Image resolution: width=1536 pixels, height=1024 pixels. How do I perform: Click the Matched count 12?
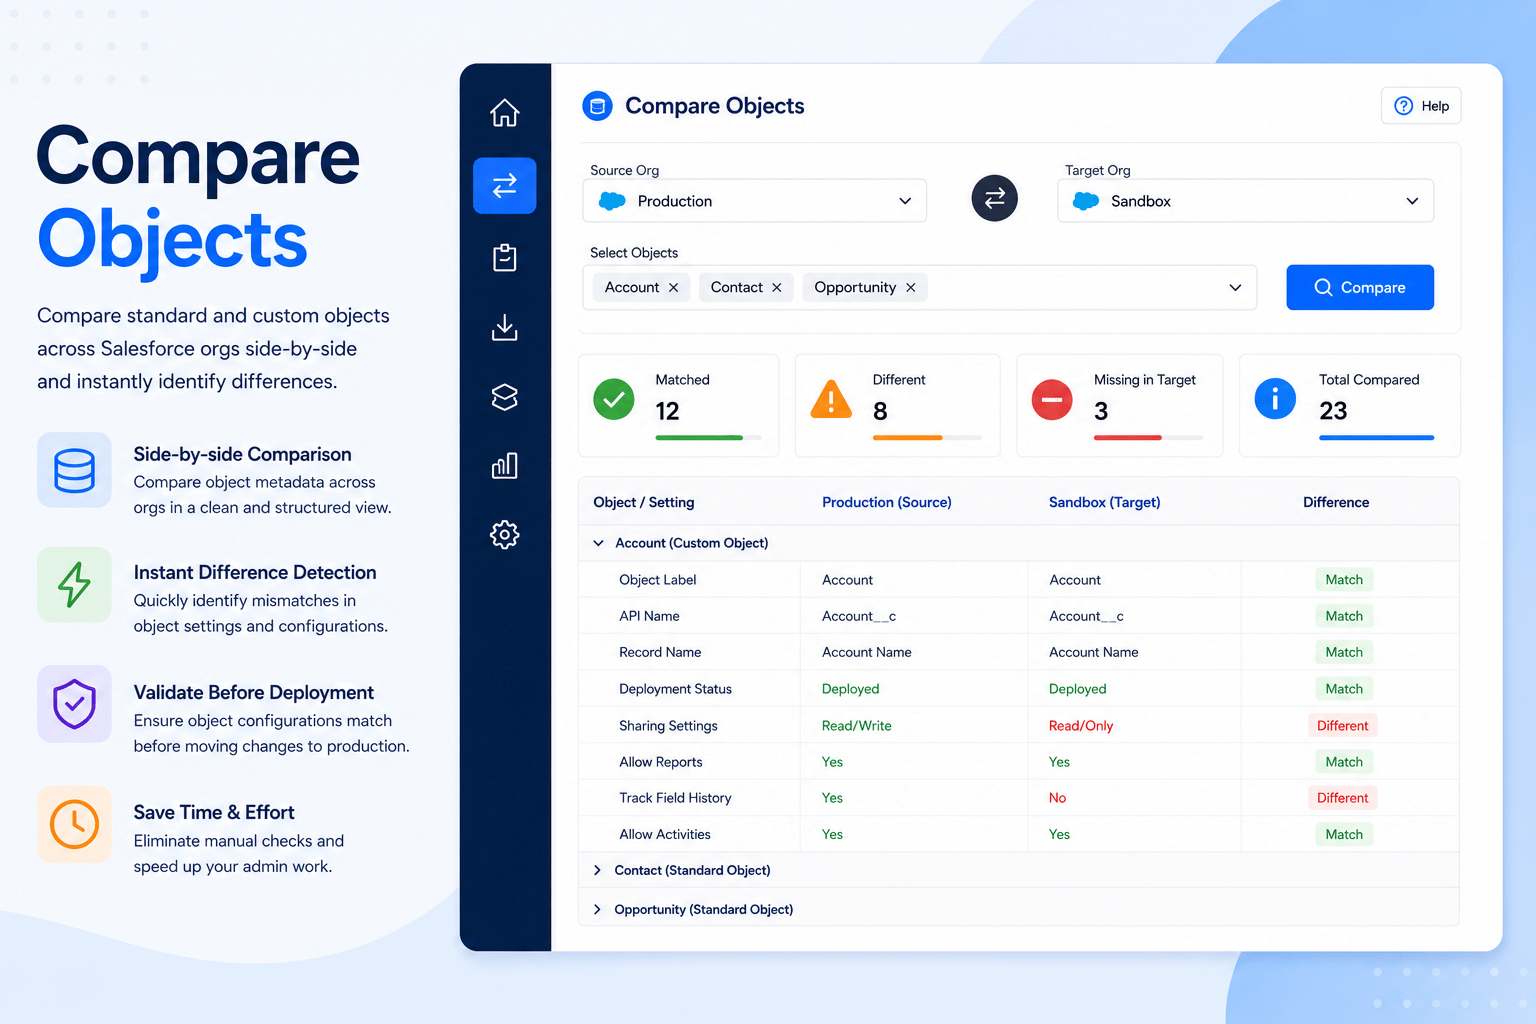[x=667, y=411]
